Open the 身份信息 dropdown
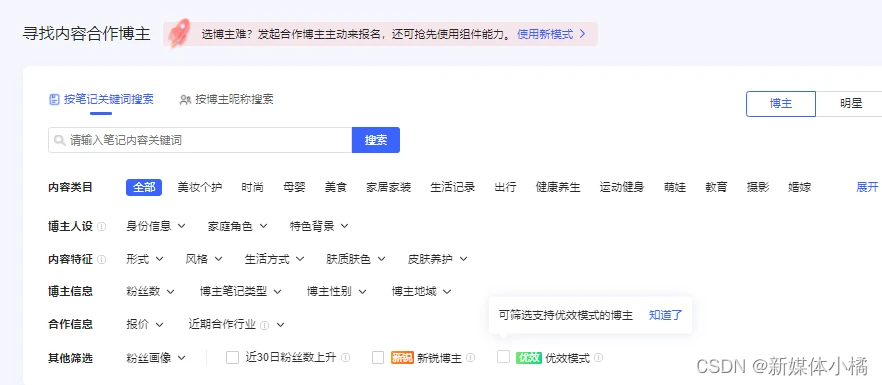This screenshot has width=882, height=385. (156, 226)
